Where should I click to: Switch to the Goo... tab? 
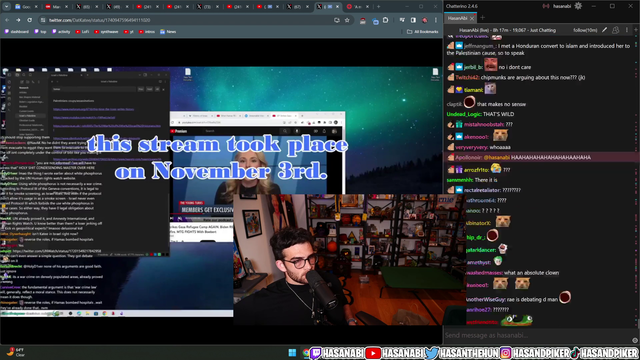click(27, 7)
